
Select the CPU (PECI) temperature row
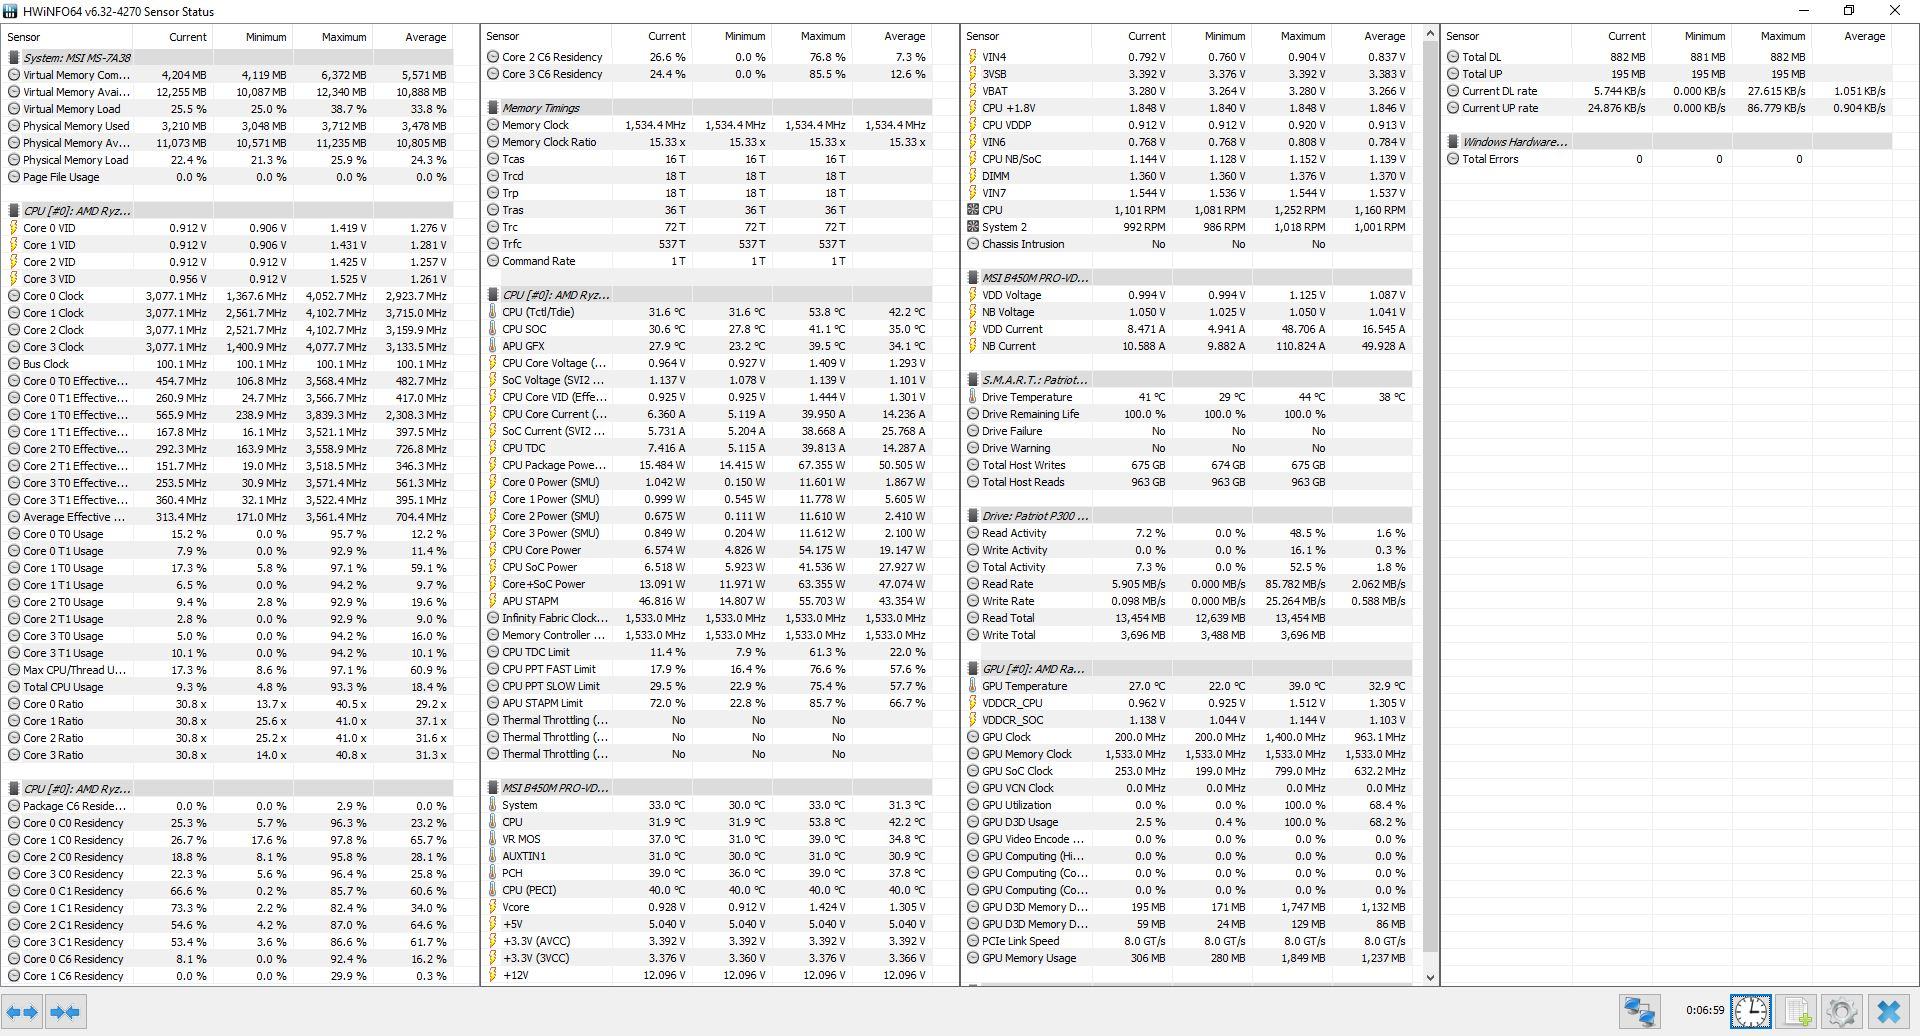pos(709,890)
